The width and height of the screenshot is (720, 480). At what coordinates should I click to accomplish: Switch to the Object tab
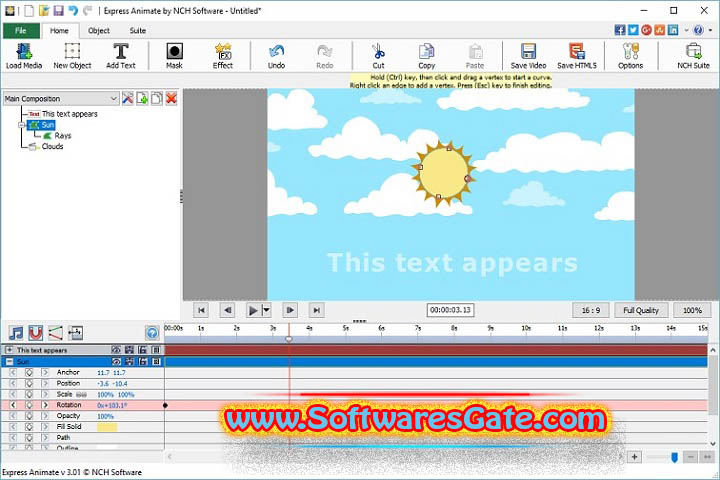tap(99, 30)
